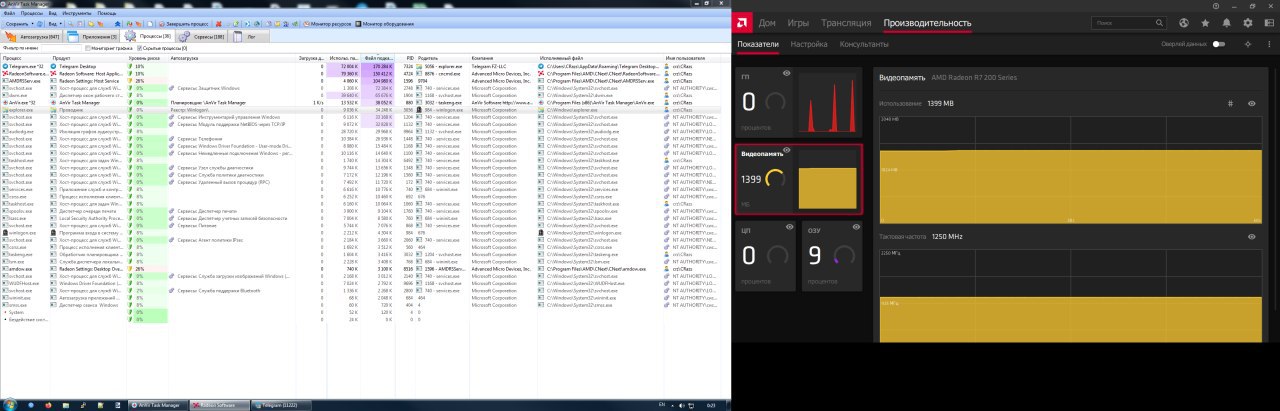Viewport: 1280px width, 411px height.
Task: Click the Фильтр по имени input field
Action: [61, 48]
